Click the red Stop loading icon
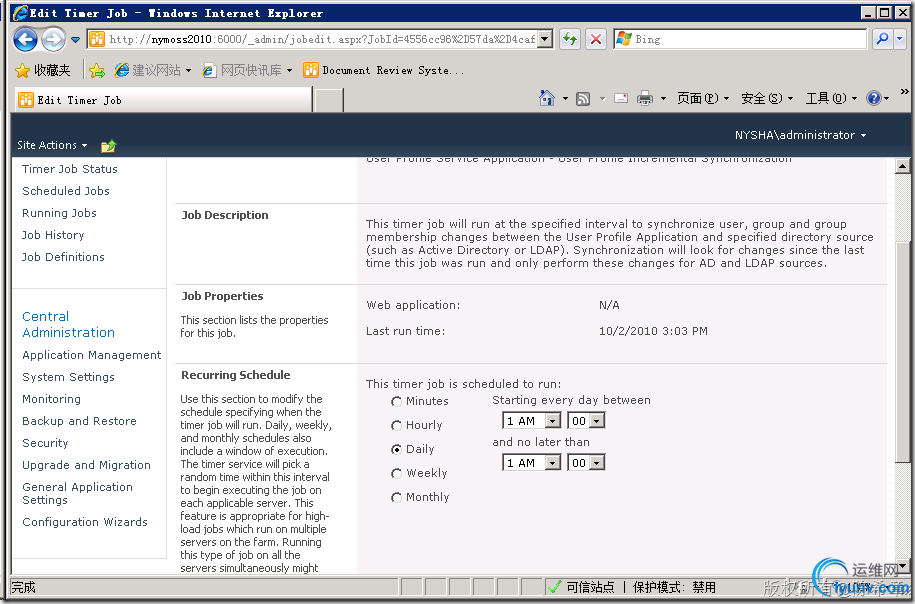 click(595, 39)
